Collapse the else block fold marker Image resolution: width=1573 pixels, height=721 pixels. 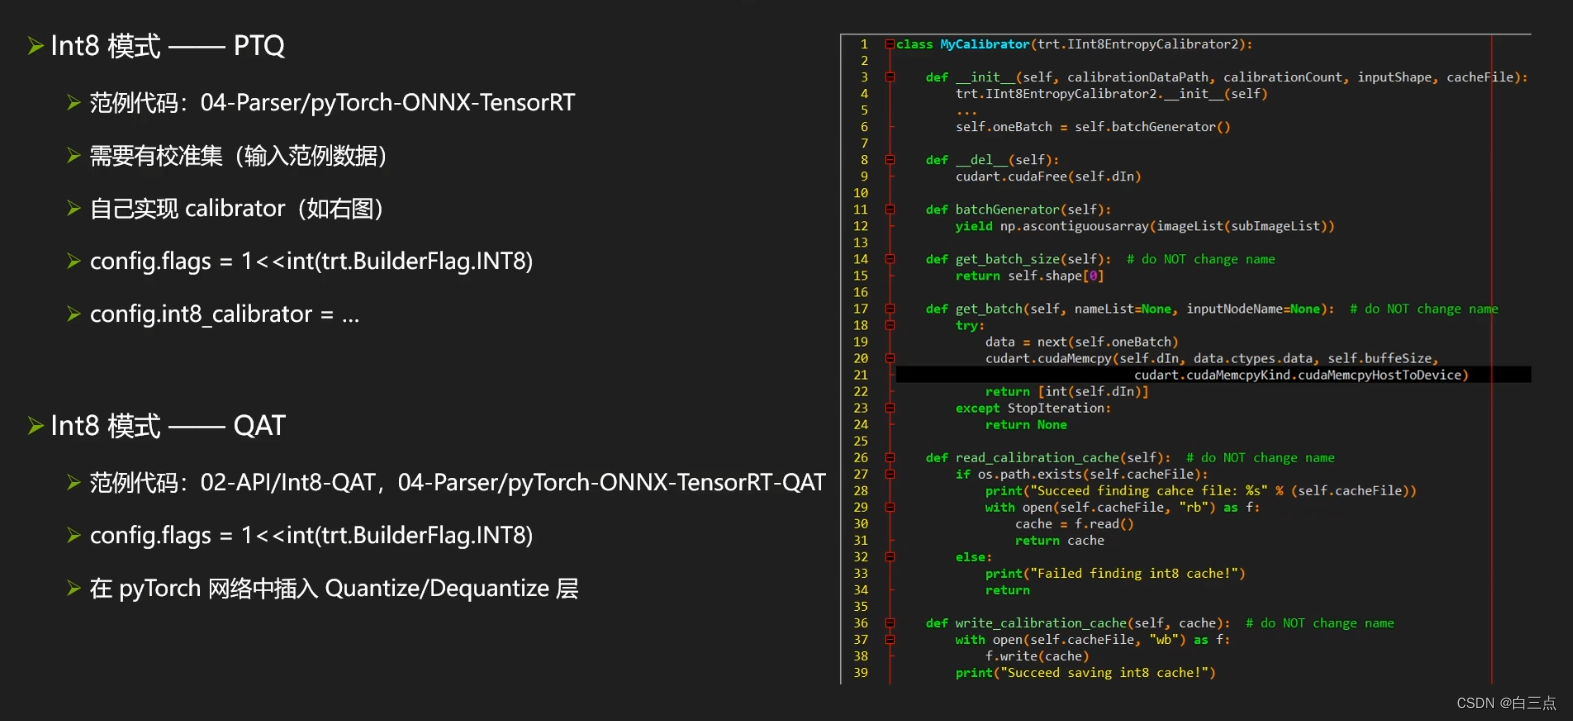coord(889,557)
